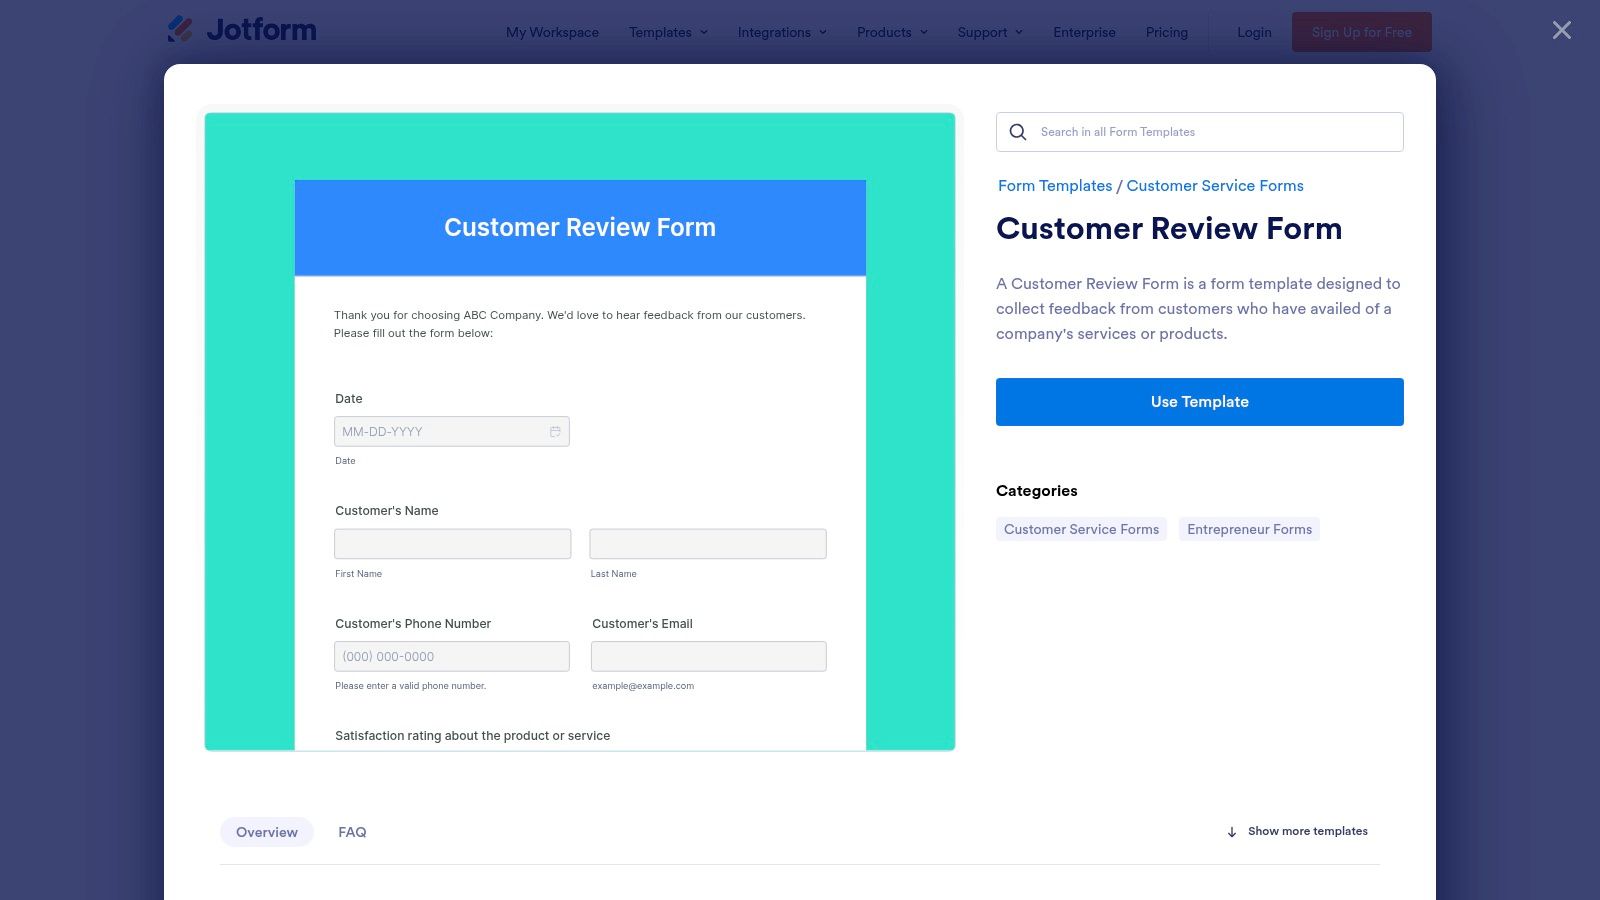Open the calendar icon in the Date field
This screenshot has height=900, width=1600.
[x=555, y=431]
